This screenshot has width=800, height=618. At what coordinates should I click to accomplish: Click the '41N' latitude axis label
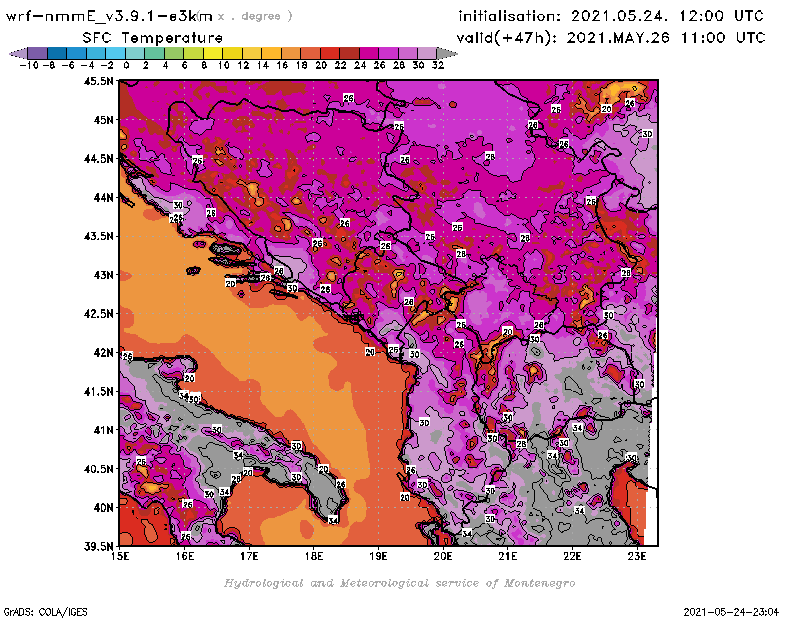103,430
